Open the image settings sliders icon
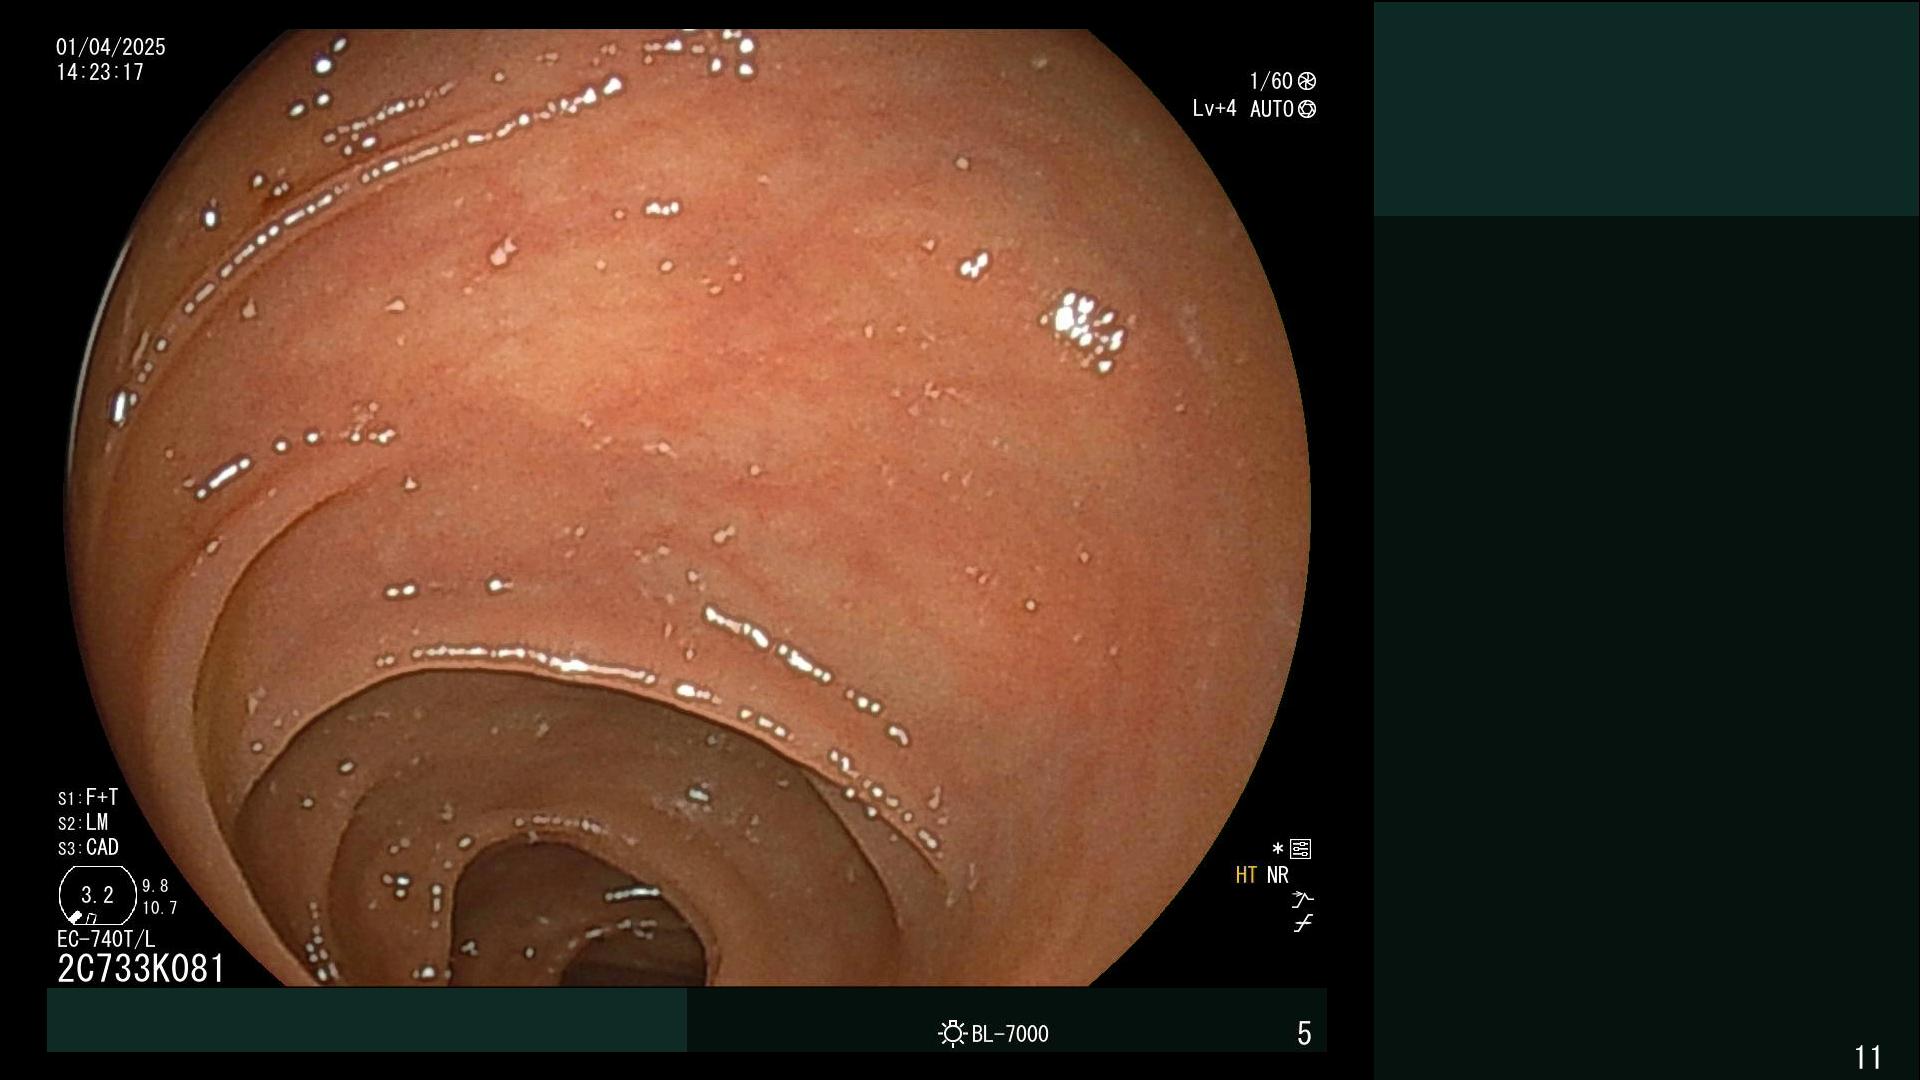Screen dimensions: 1920x1080 coord(1301,849)
